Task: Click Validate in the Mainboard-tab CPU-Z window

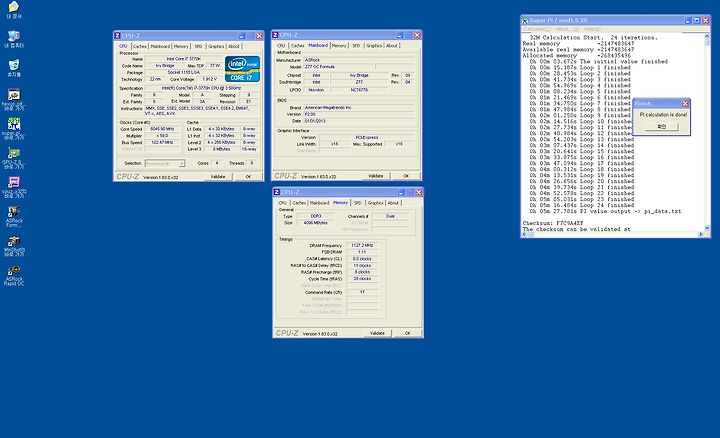Action: point(376,176)
